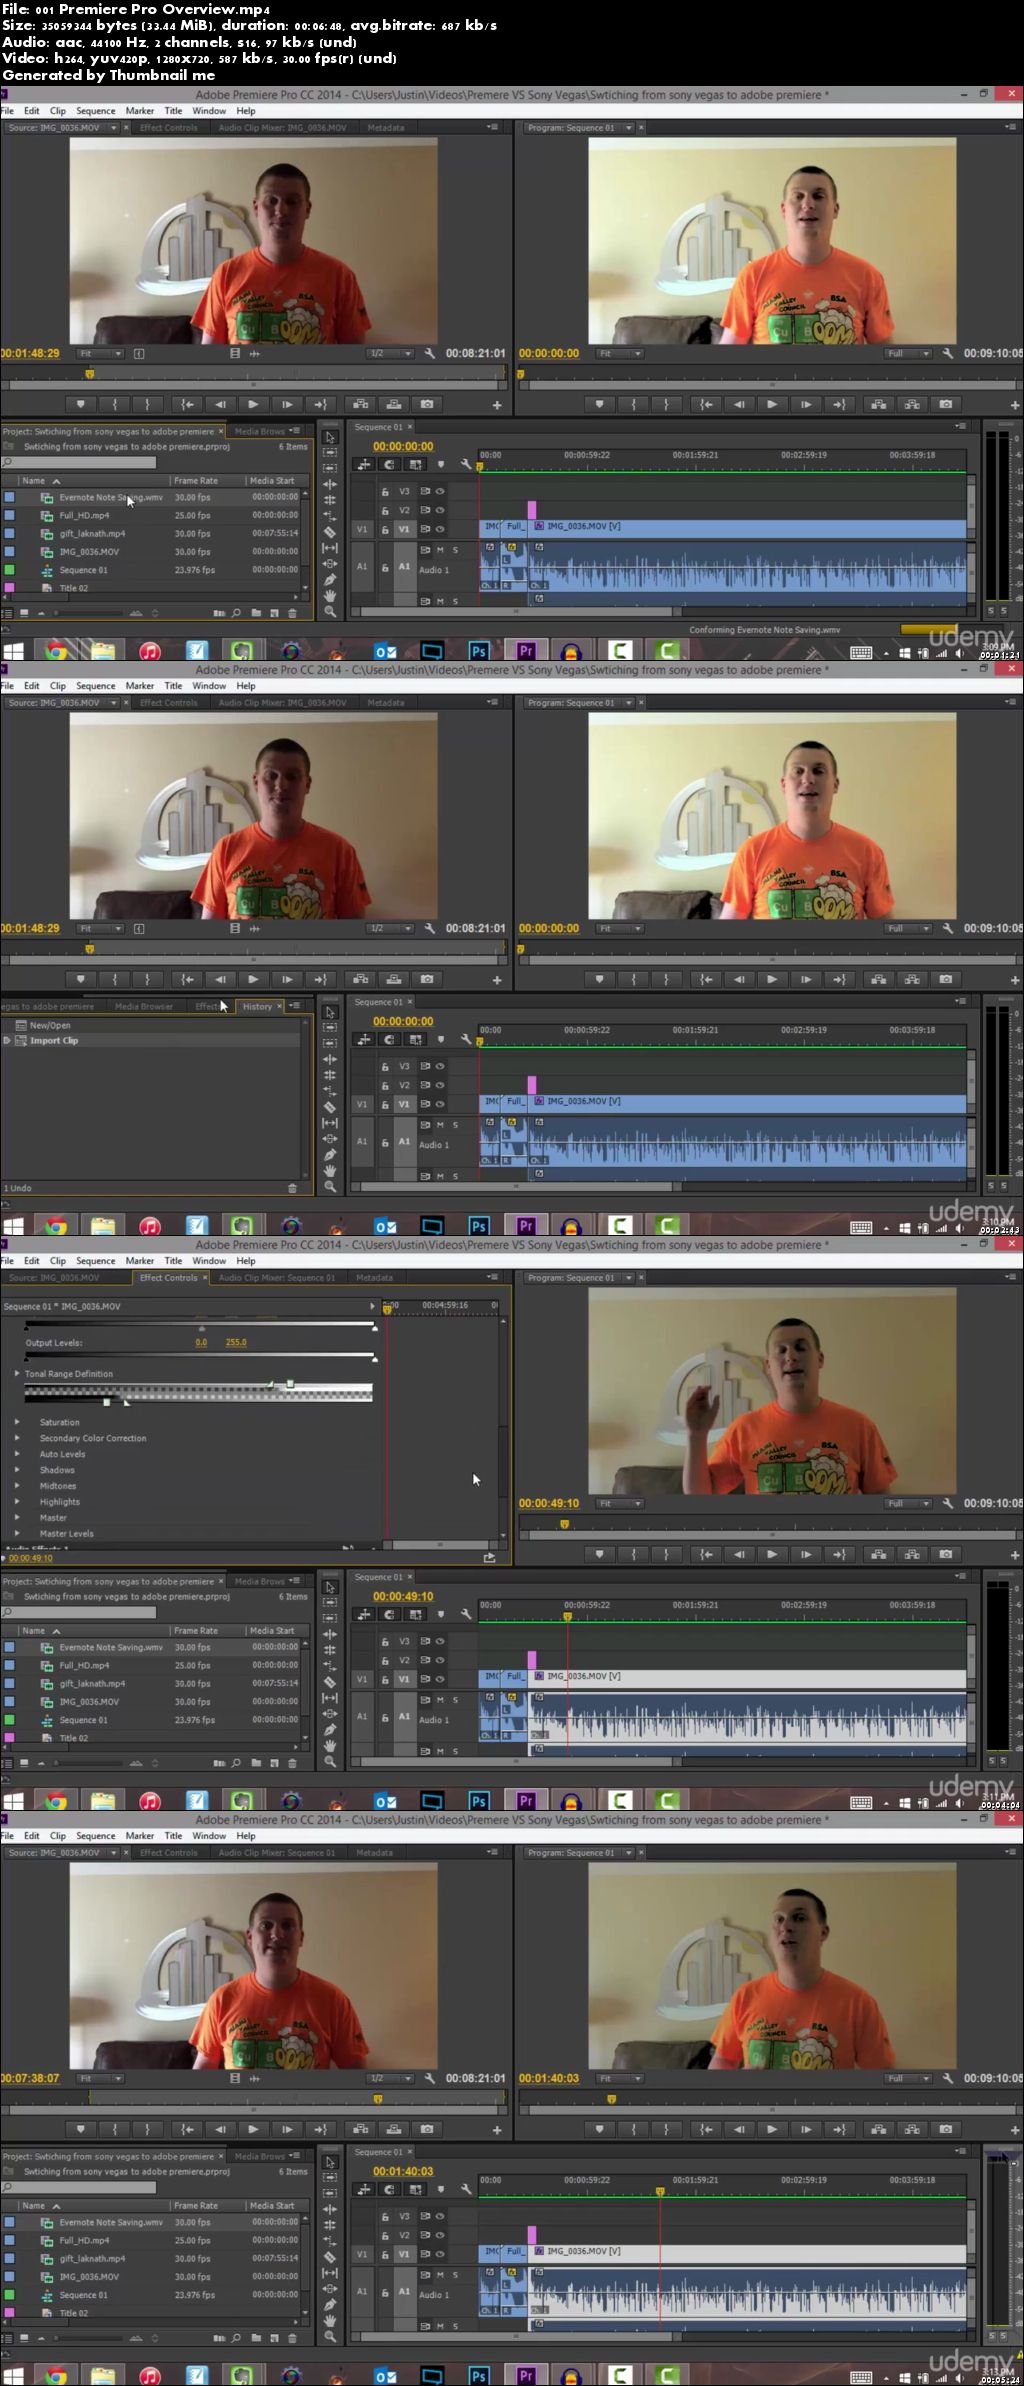This screenshot has width=1024, height=2386.
Task: Open Program monitor wrench settings, Effect Controls frame
Action: [x=947, y=1503]
